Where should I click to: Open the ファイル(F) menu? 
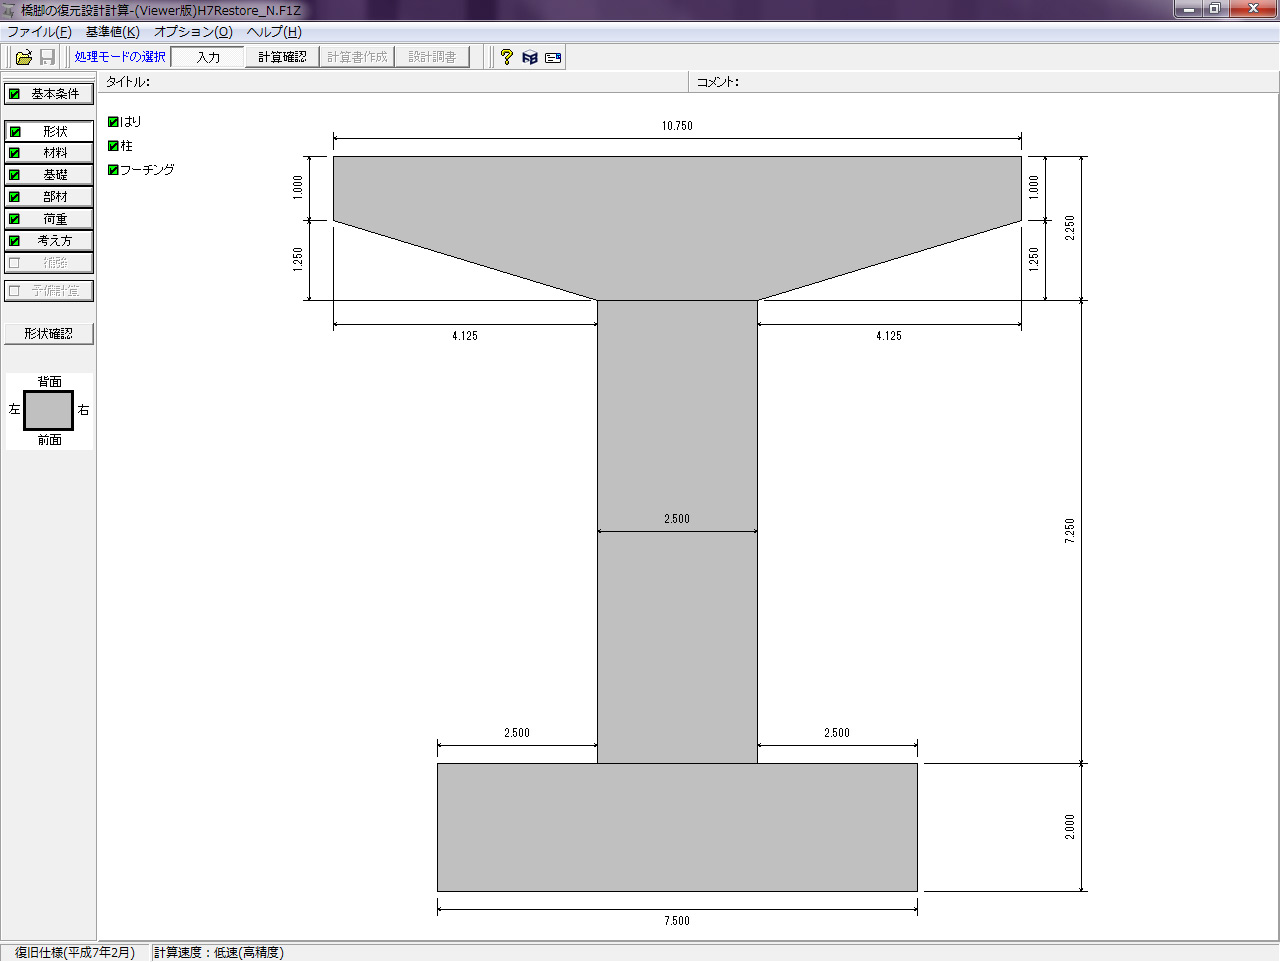39,32
